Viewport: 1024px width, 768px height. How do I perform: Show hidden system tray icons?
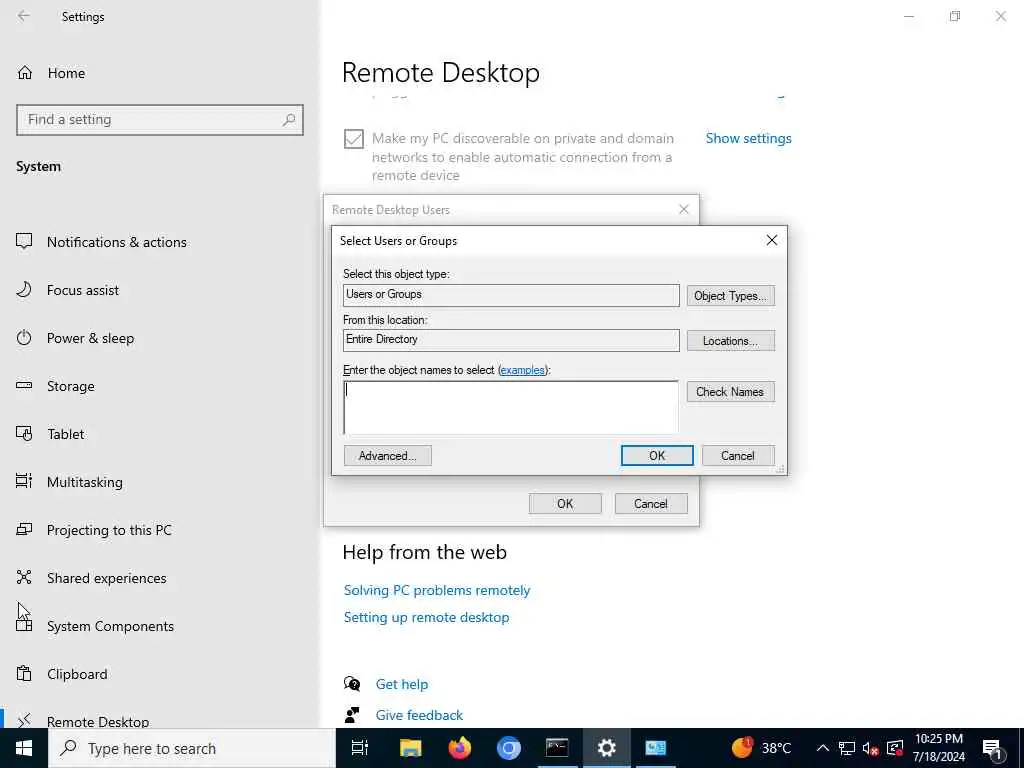tap(822, 748)
